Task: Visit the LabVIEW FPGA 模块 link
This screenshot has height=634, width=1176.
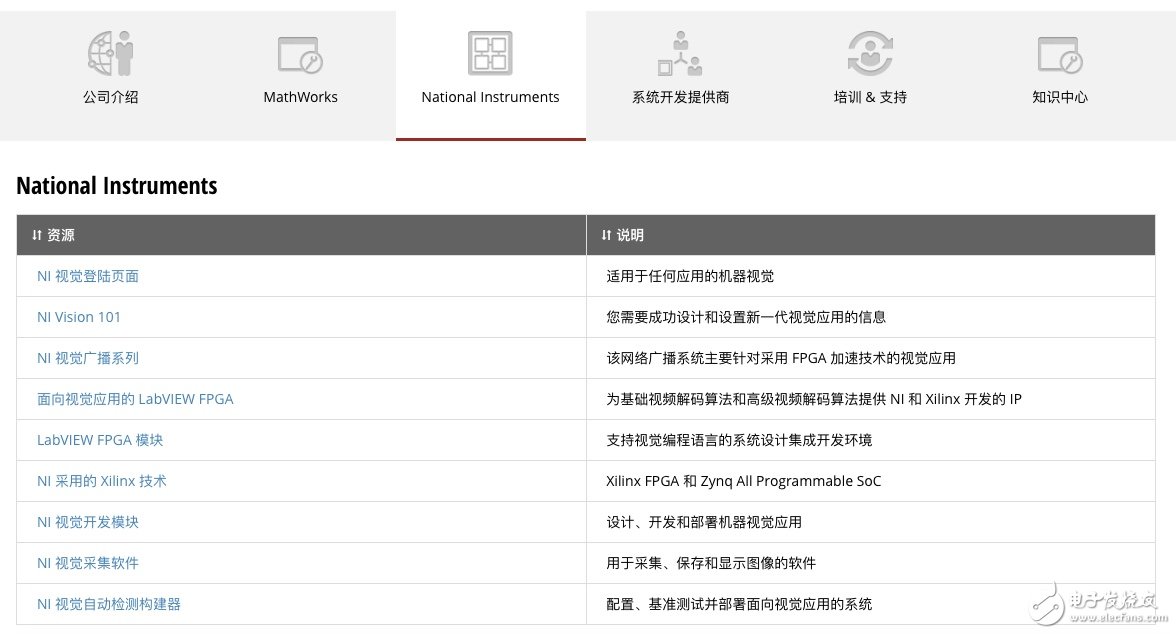Action: pyautogui.click(x=100, y=440)
